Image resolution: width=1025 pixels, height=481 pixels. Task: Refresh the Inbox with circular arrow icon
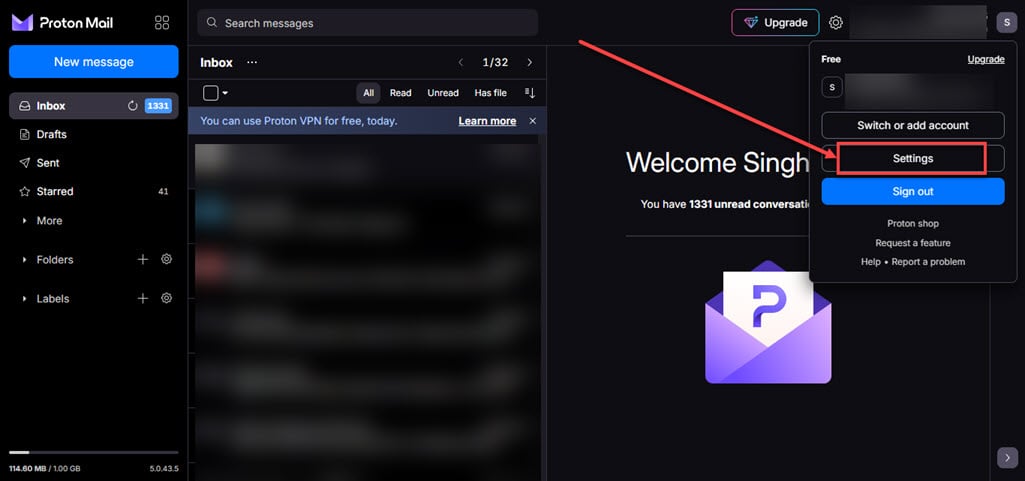(x=133, y=106)
